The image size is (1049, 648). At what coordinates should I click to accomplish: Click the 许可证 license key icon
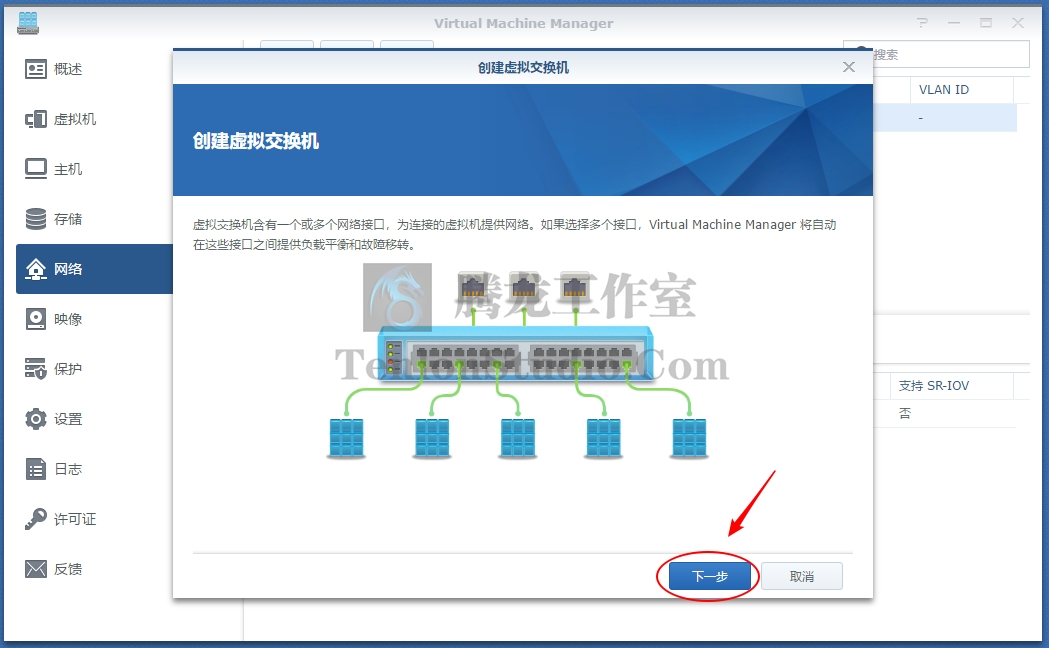(x=35, y=519)
